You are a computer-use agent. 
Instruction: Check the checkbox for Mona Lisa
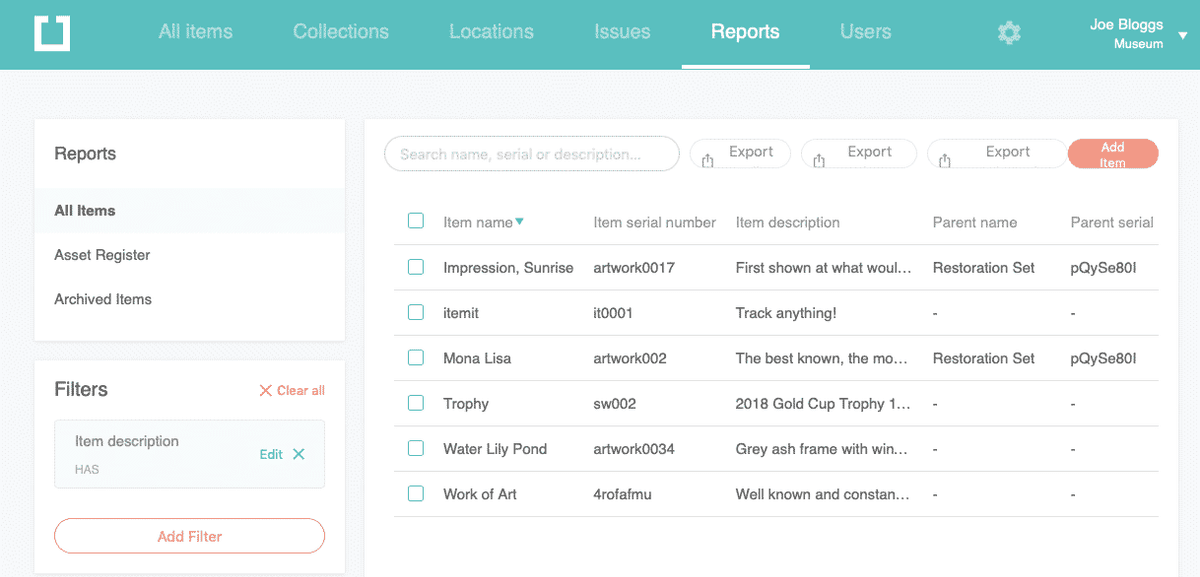416,357
